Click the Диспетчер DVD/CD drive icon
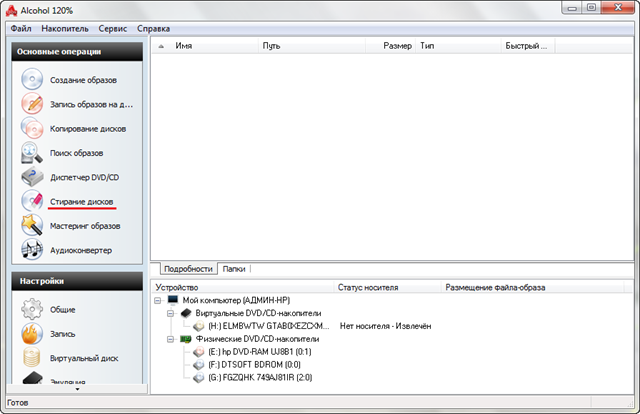Image resolution: width=640 pixels, height=414 pixels. pos(32,176)
